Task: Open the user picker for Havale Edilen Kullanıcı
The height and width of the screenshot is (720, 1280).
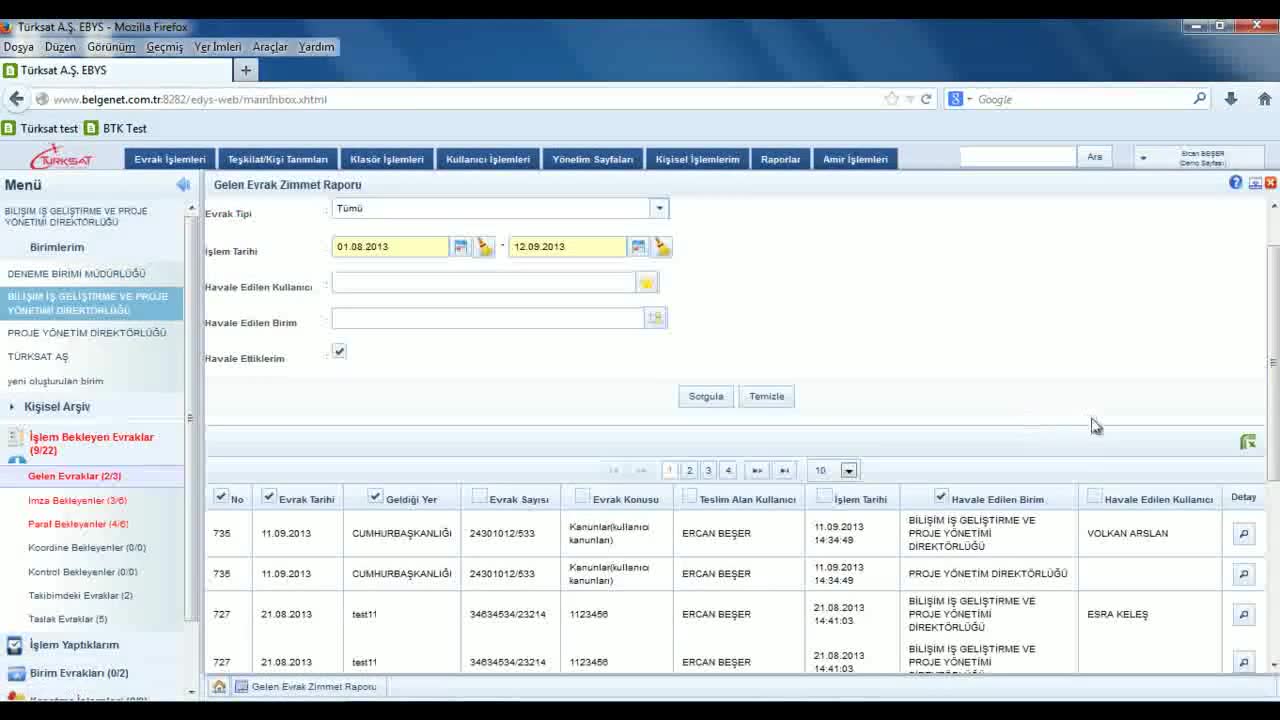Action: tap(646, 284)
